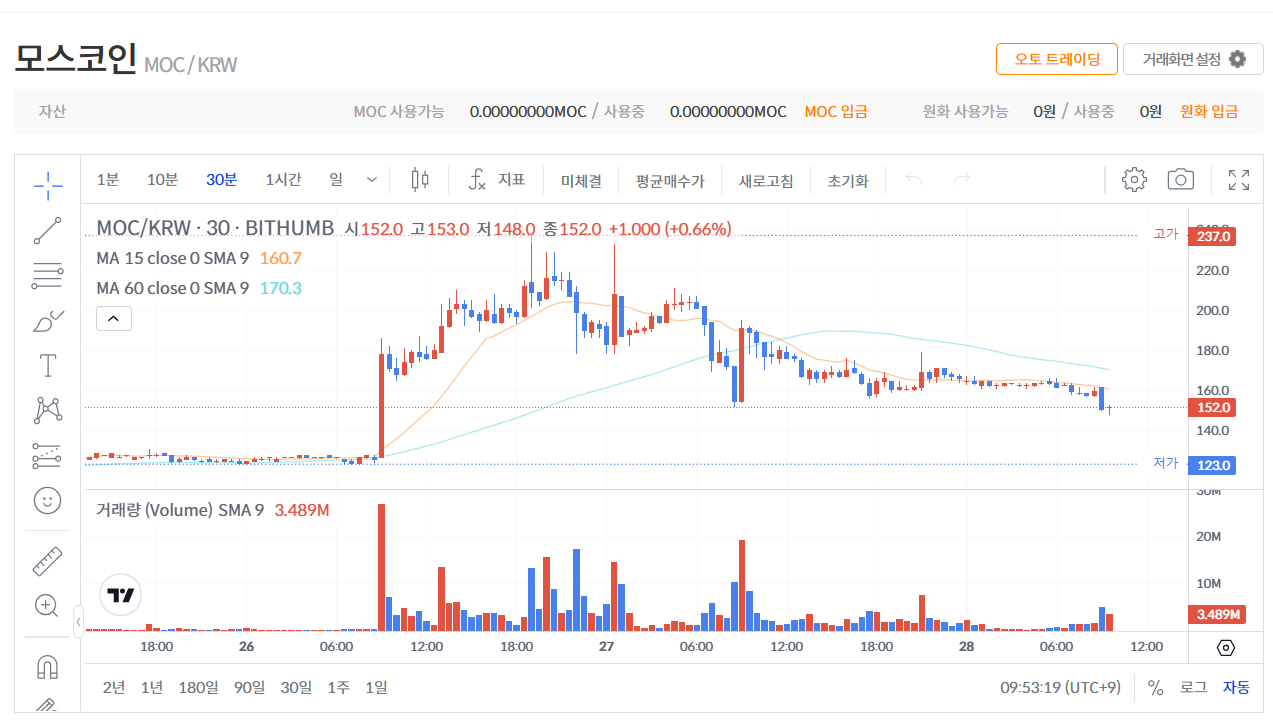Select the text annotation tool
Viewport: 1273px width, 728px height.
[x=47, y=366]
